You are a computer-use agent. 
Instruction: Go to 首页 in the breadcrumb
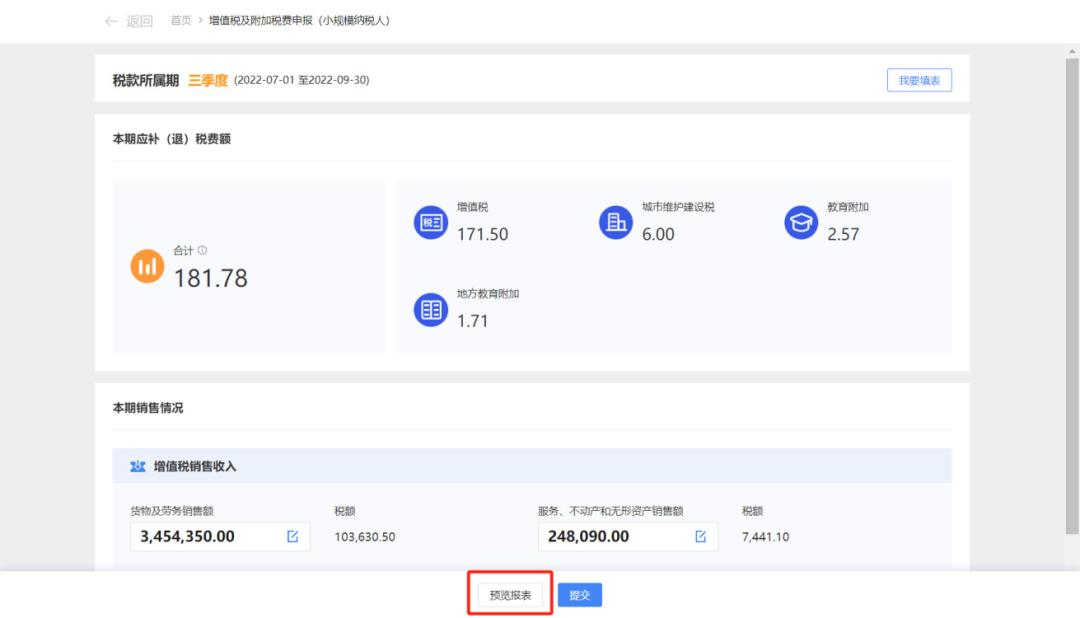pyautogui.click(x=181, y=21)
